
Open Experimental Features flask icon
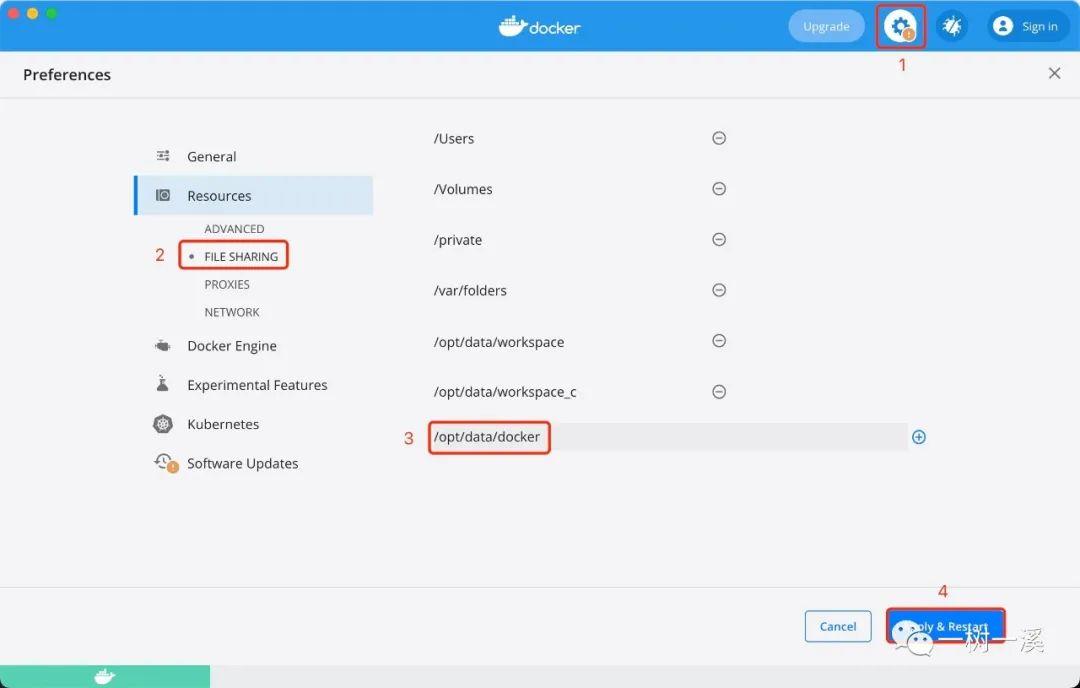163,384
